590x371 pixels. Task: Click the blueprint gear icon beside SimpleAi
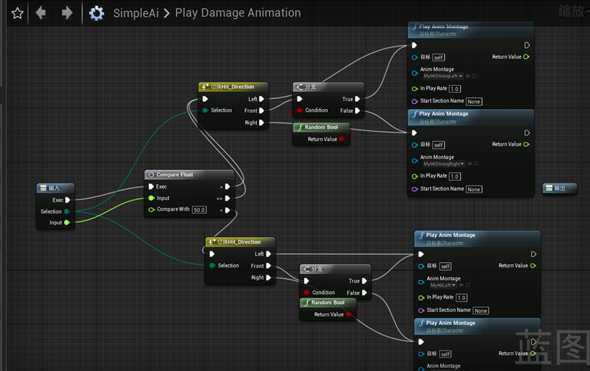(96, 14)
